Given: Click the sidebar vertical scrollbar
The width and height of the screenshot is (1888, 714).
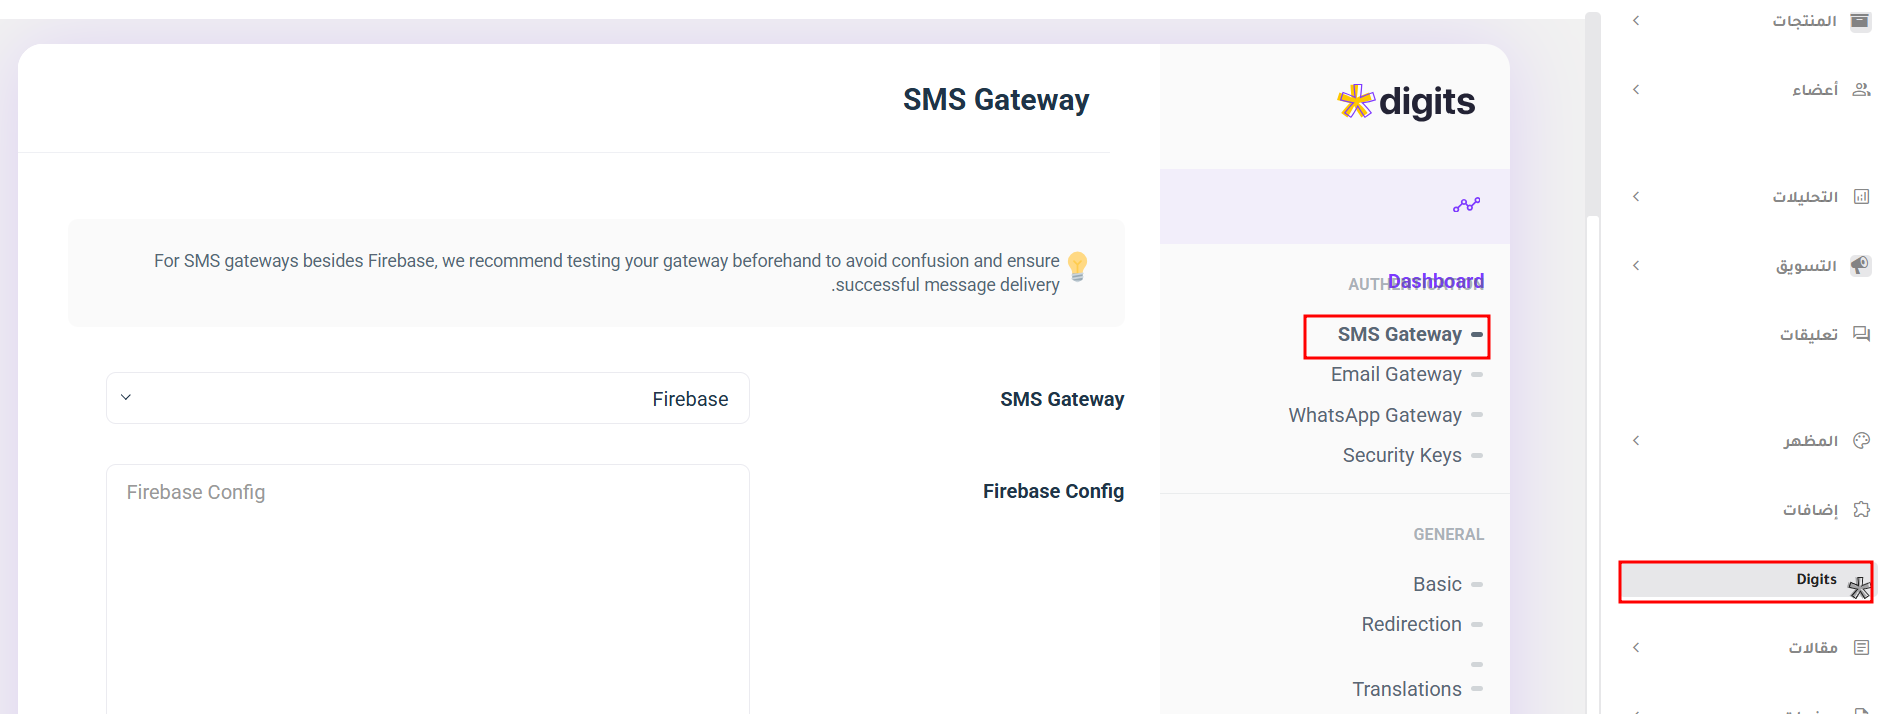Looking at the screenshot, I should (x=1593, y=120).
